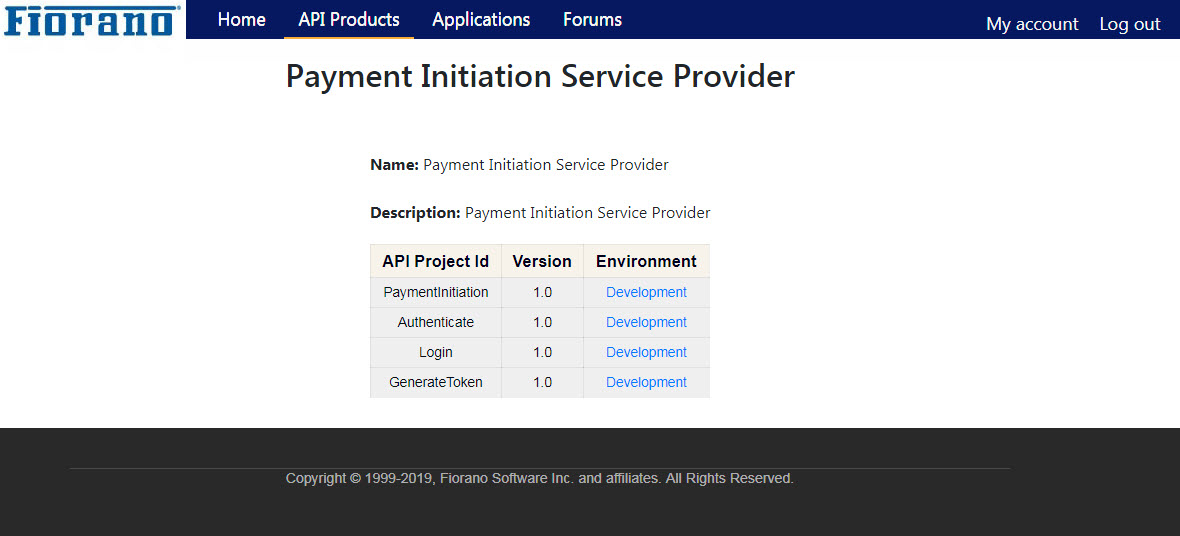Viewport: 1180px width, 536px height.
Task: Click the Environment column header
Action: point(646,261)
